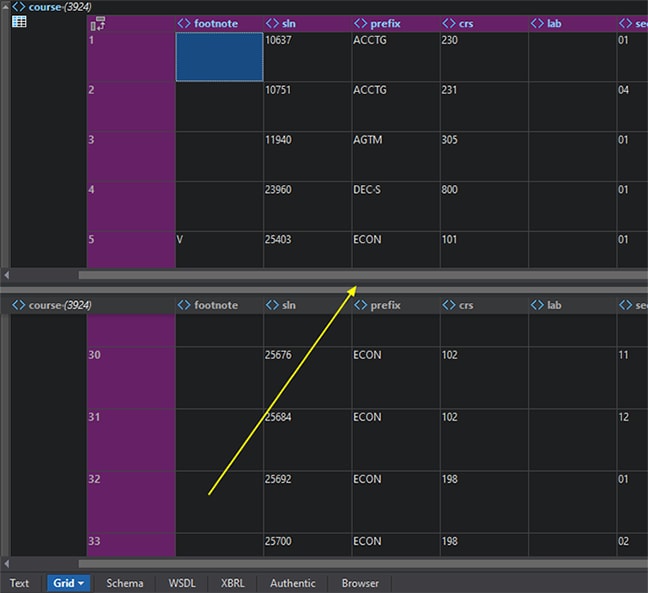Open the Browser view tab
This screenshot has height=593, width=648.
tap(360, 583)
